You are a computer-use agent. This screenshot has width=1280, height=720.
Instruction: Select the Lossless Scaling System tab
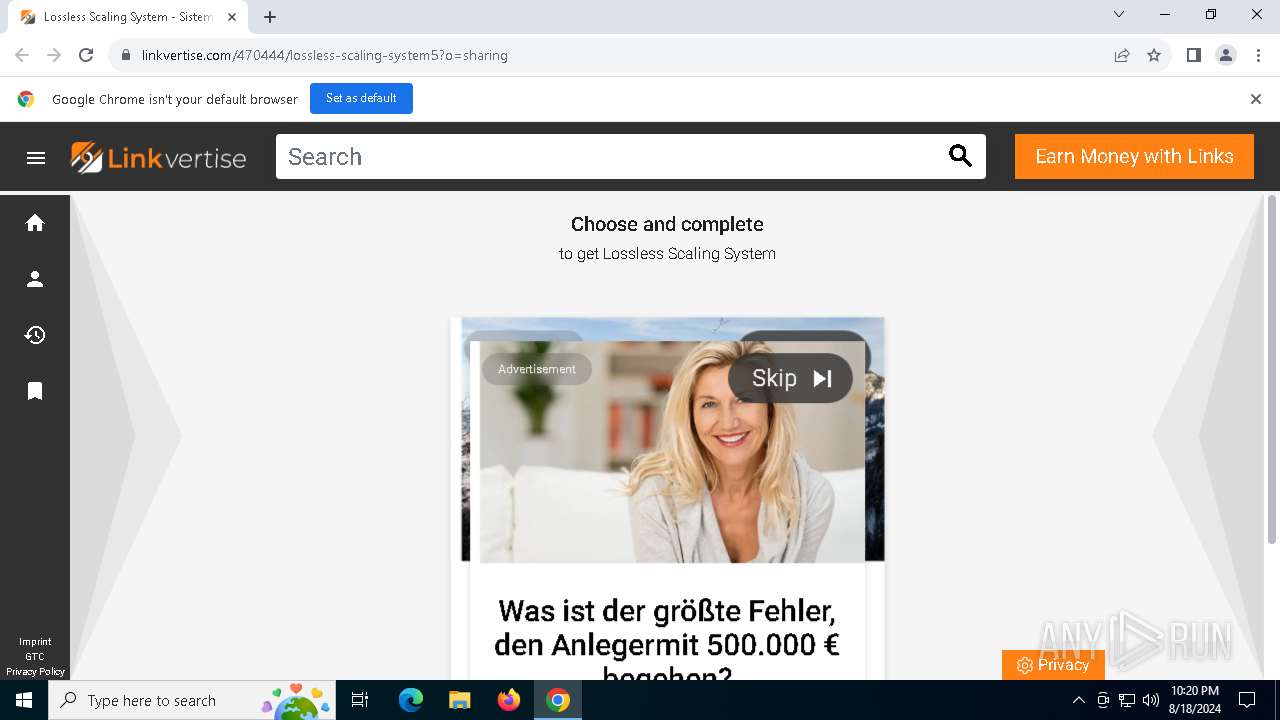(126, 17)
